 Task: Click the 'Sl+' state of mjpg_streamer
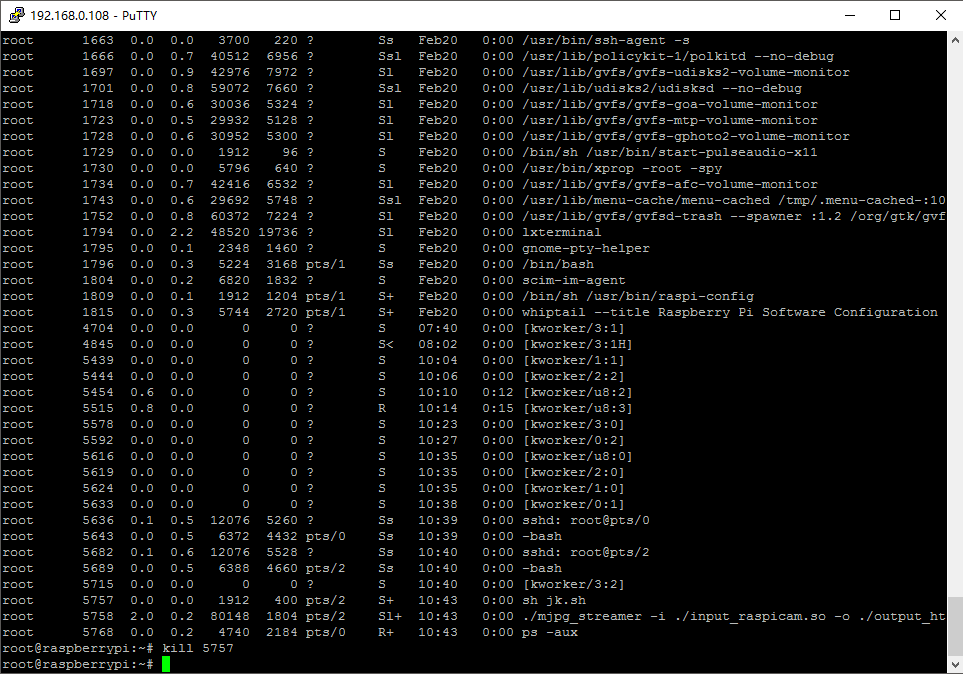click(x=389, y=616)
